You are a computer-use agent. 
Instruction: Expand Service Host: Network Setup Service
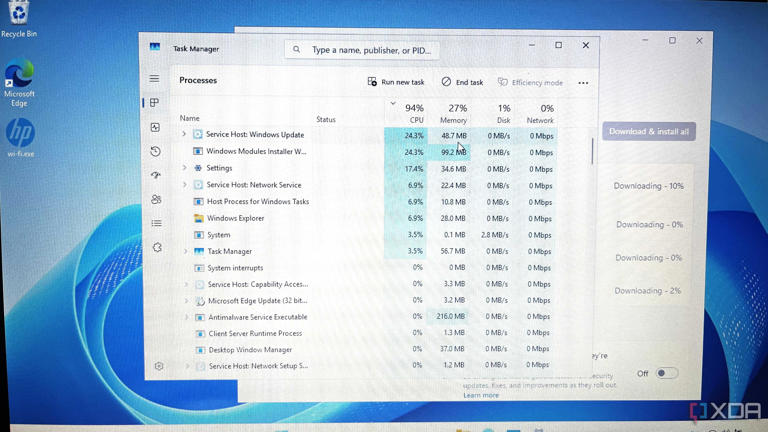pos(187,366)
